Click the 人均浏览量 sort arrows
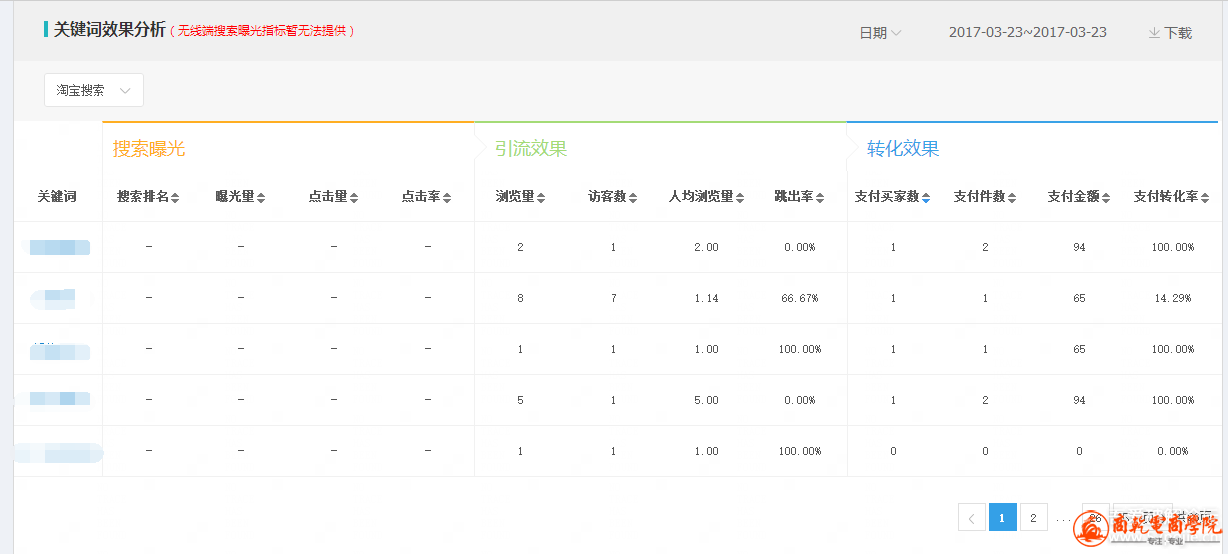Viewport: 1228px width, 554px height. coord(740,198)
